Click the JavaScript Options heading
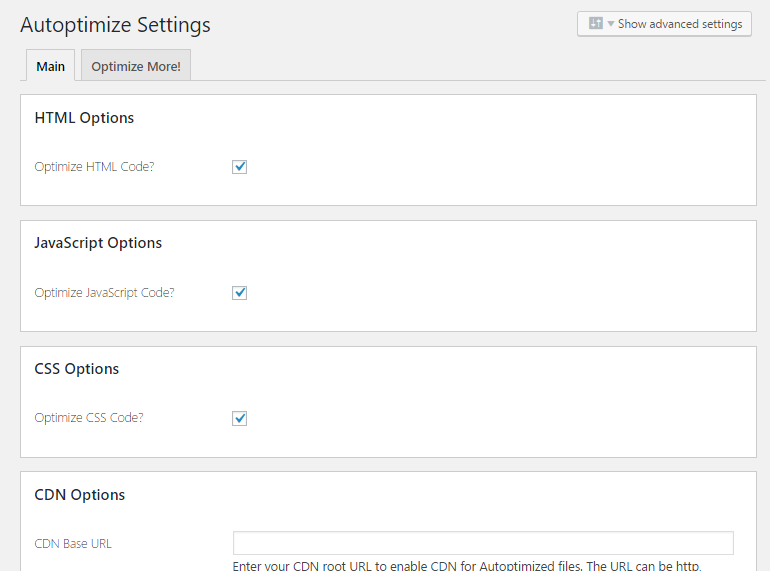770x571 pixels. tap(98, 243)
